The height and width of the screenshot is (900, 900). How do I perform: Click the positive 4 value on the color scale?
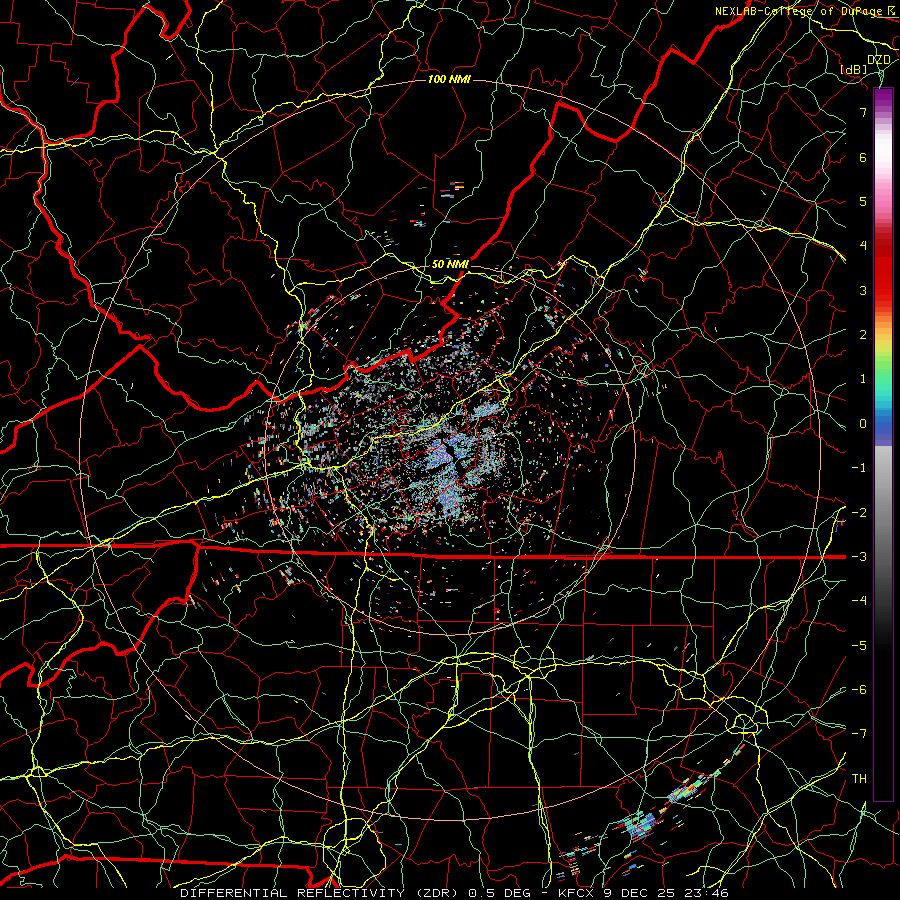tap(863, 246)
